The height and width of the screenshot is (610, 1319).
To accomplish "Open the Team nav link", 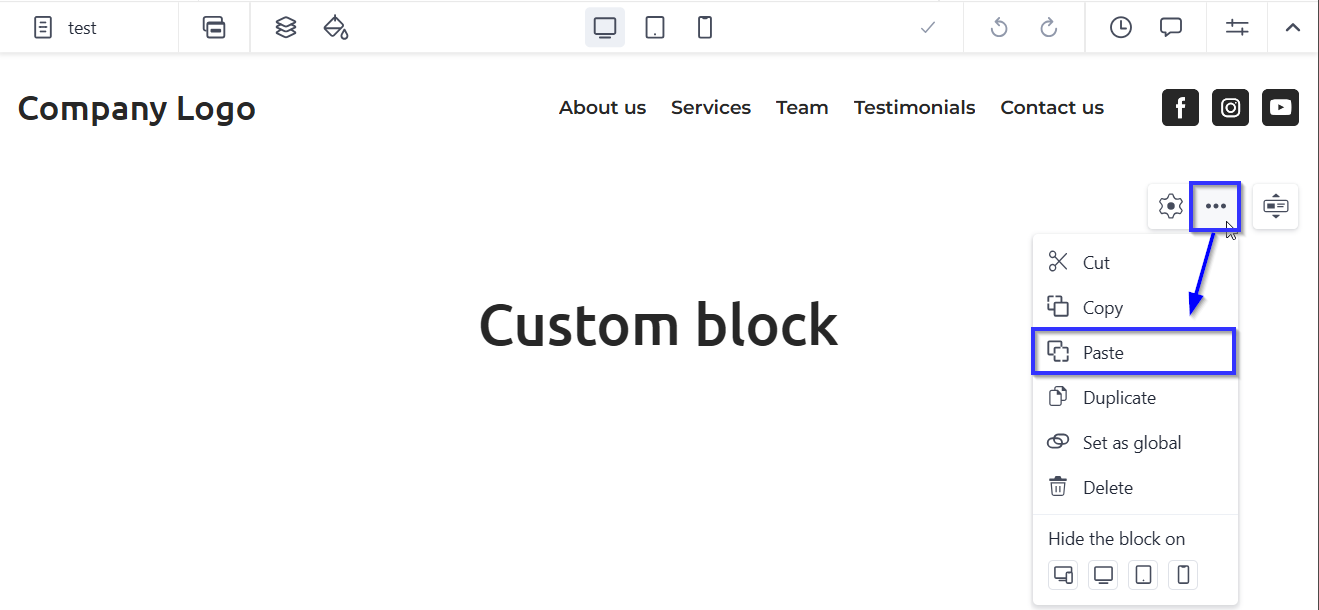I will (802, 107).
